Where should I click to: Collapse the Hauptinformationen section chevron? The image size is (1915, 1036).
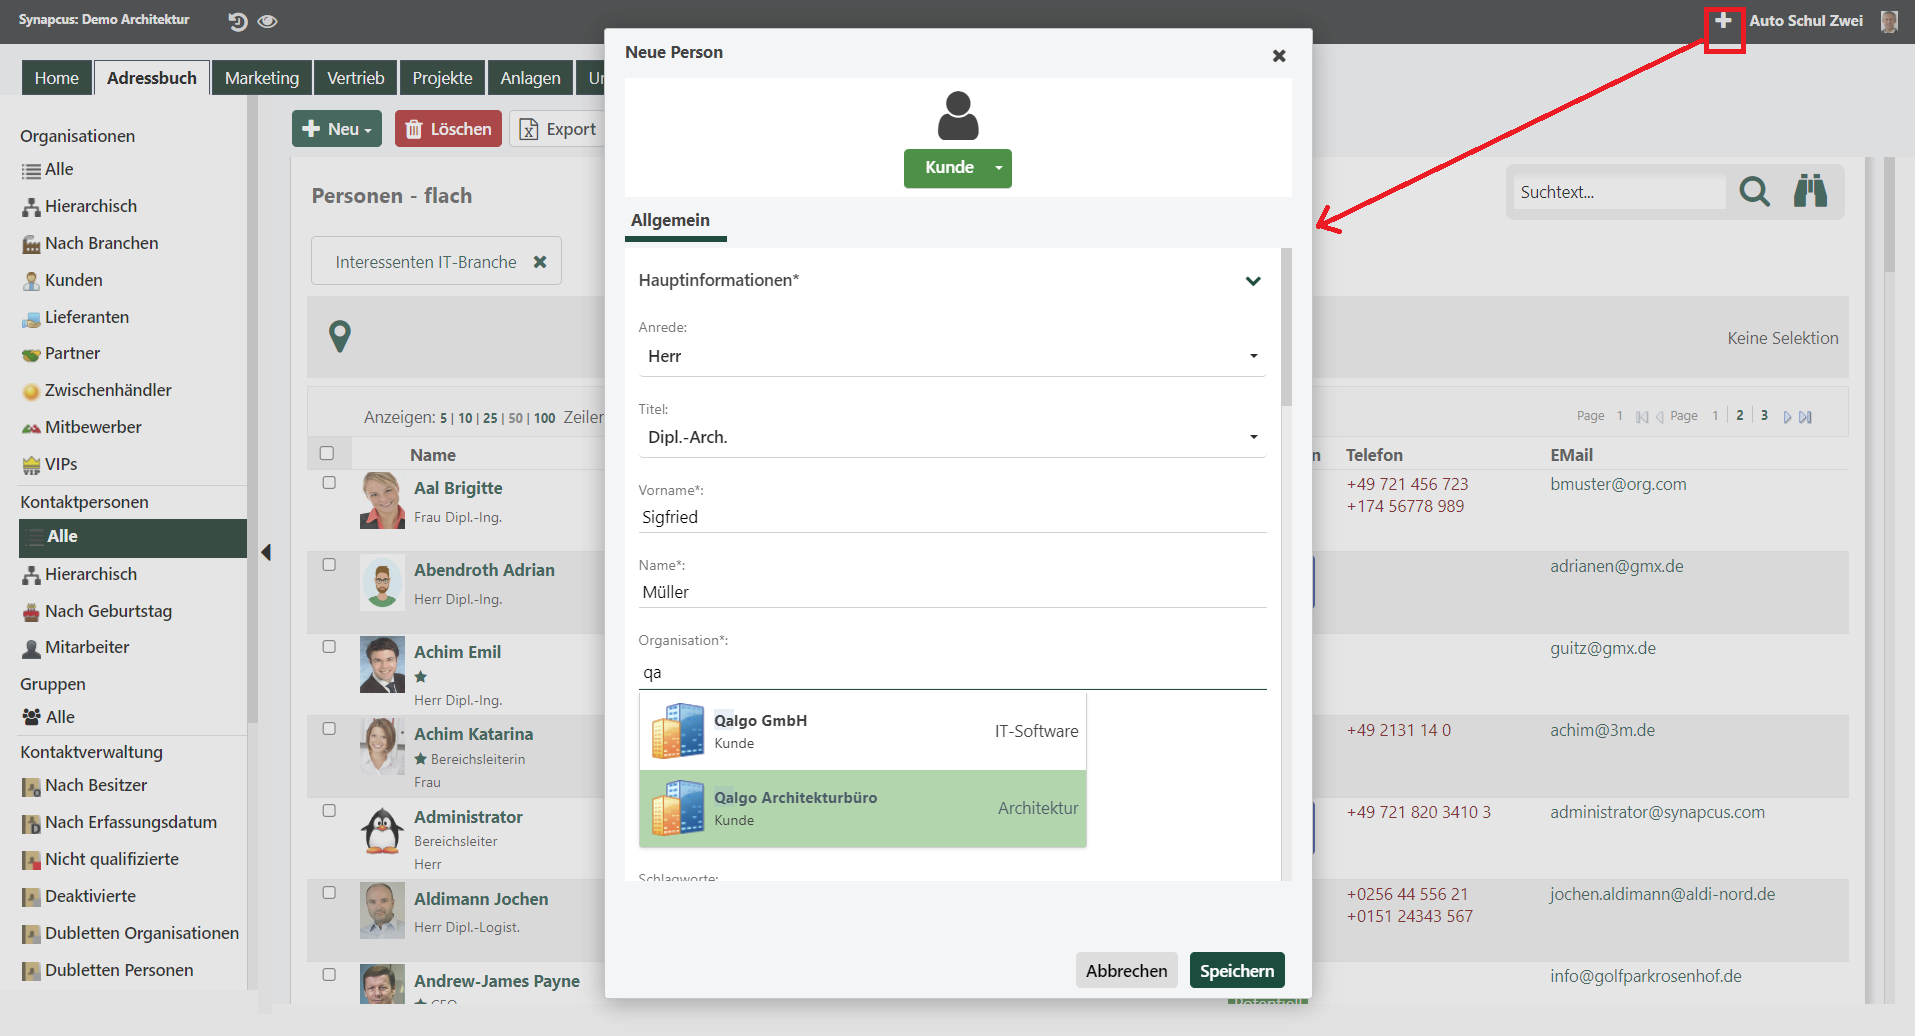(x=1252, y=281)
